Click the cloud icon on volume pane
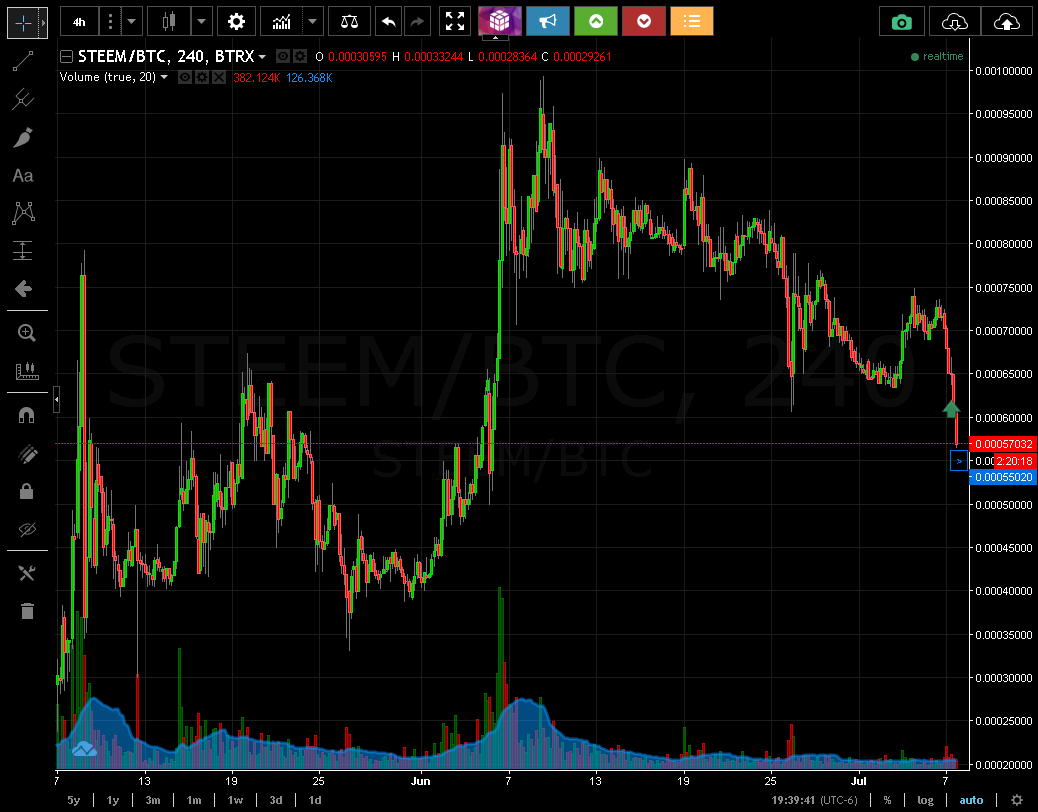Screen dimensions: 1038x812 (x=84, y=749)
